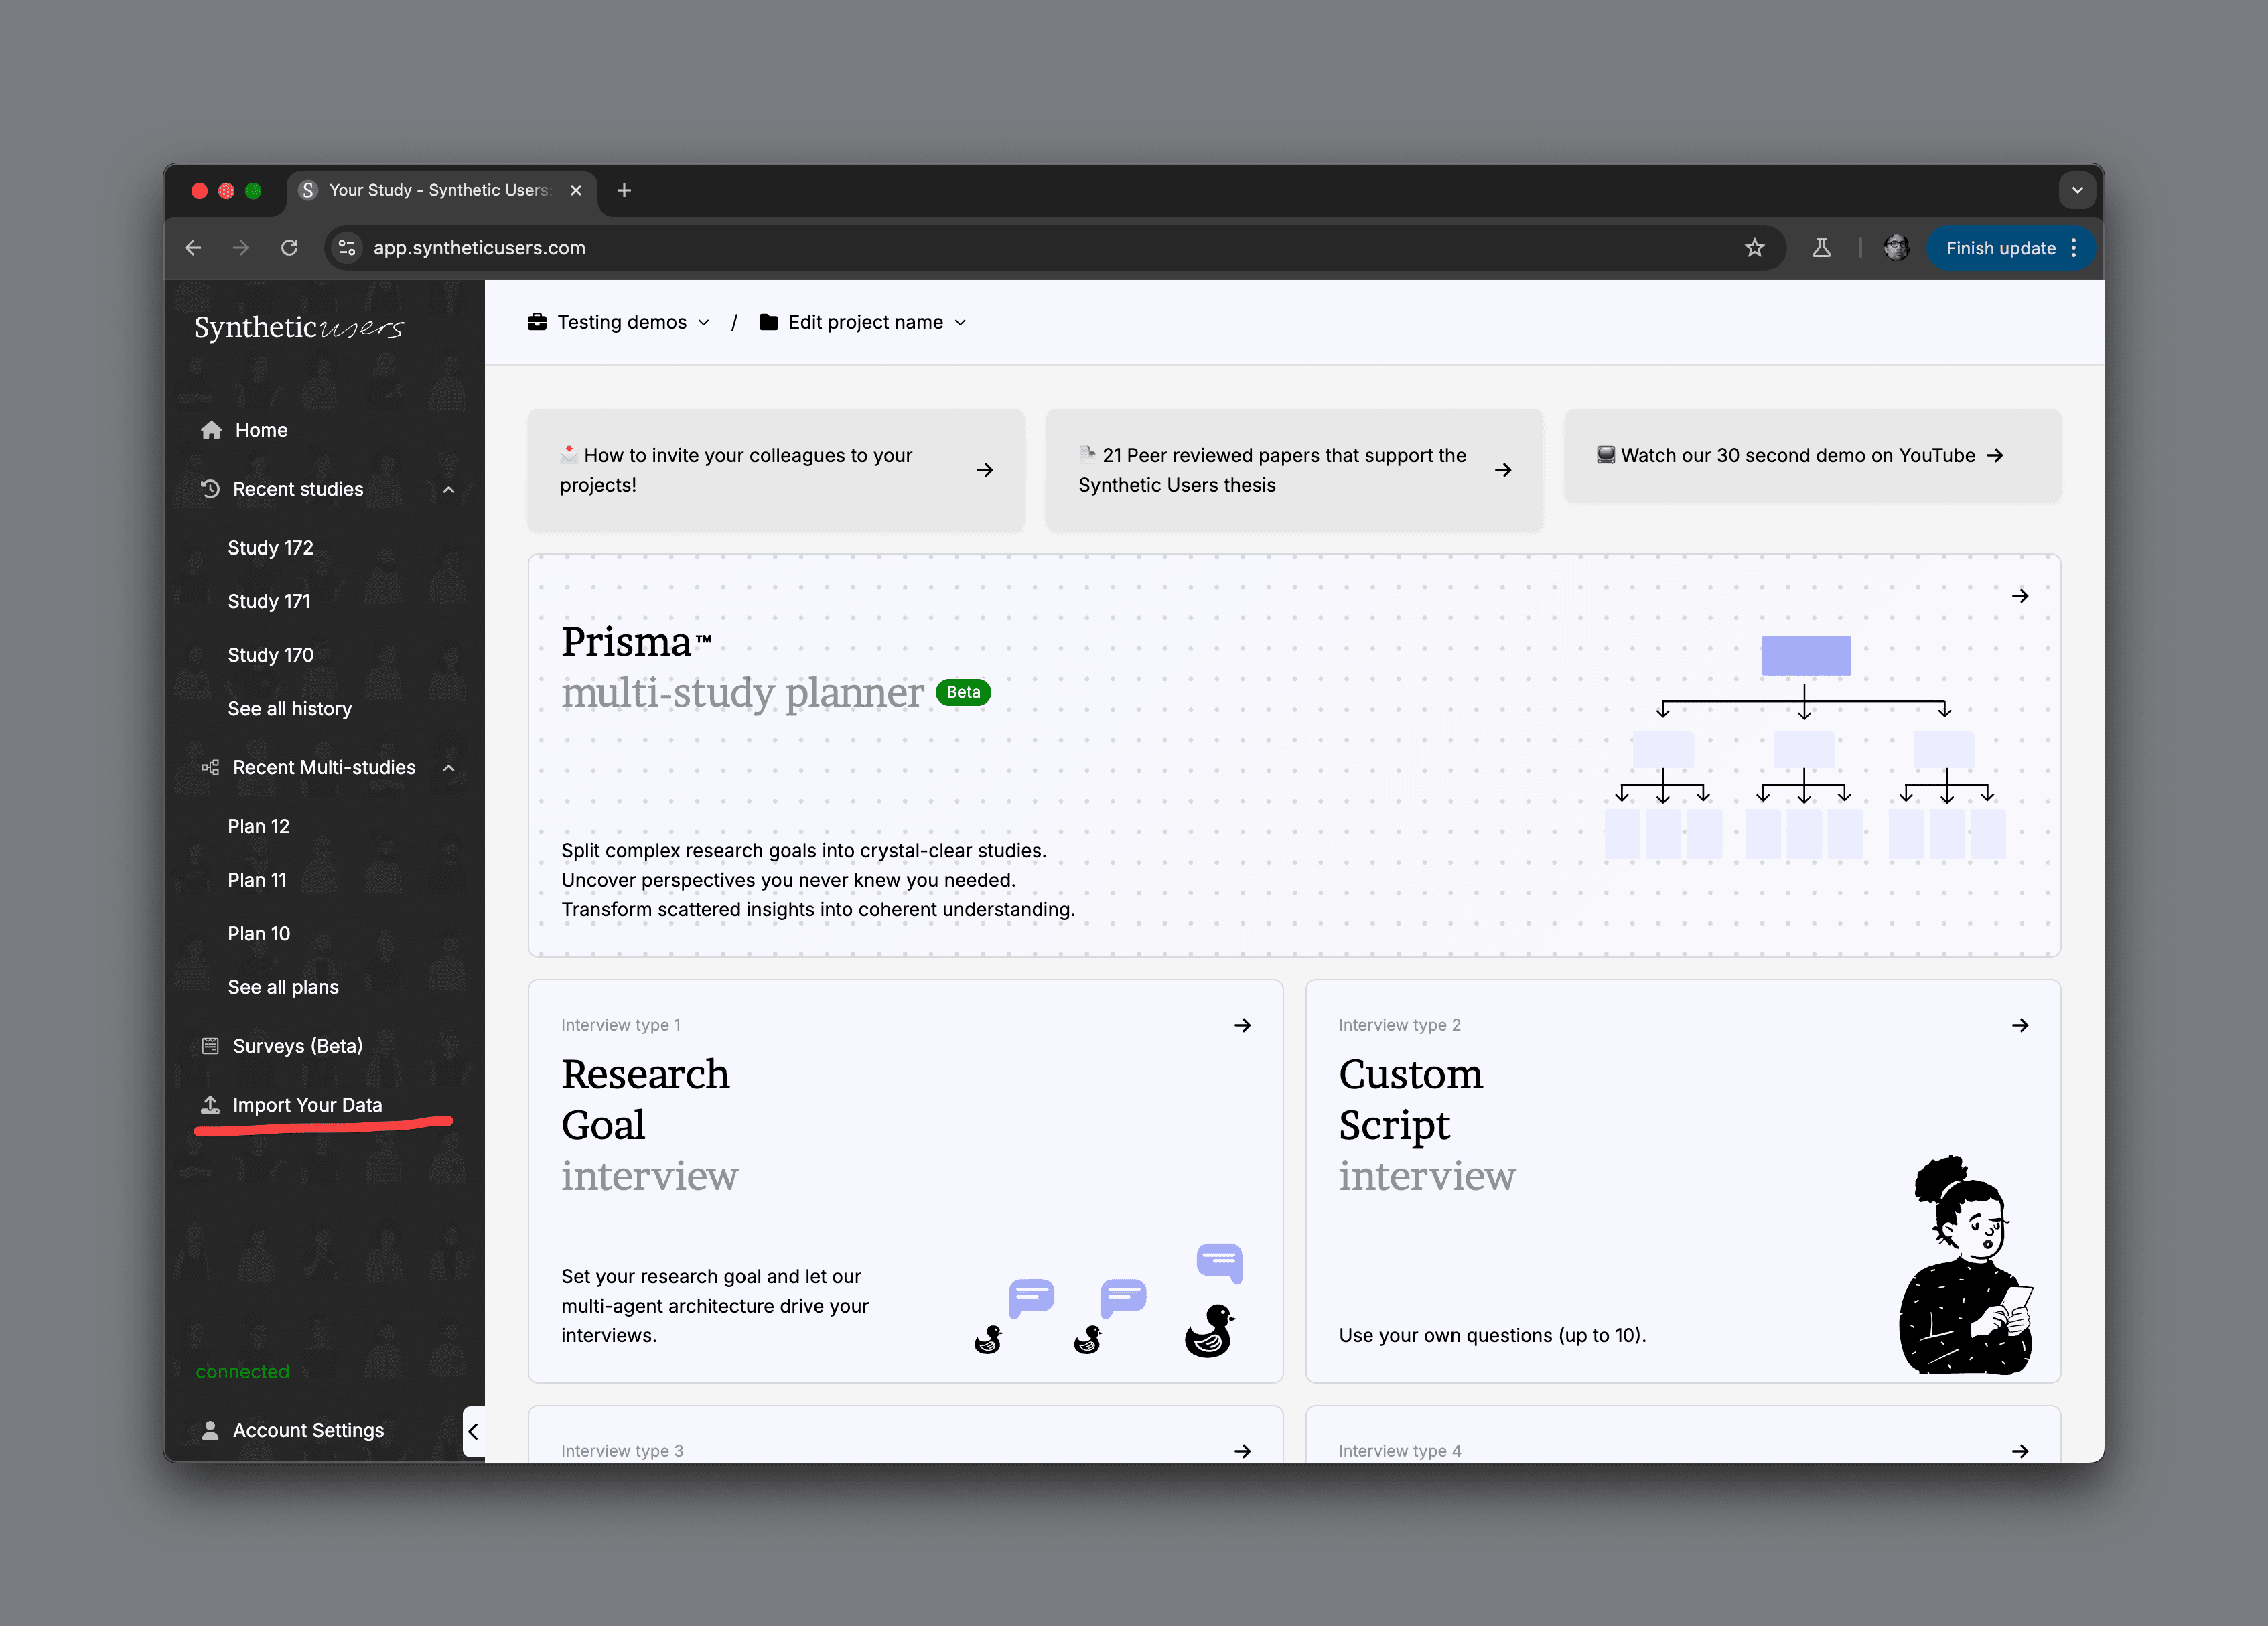The image size is (2268, 1626).
Task: Click the Import Your Data upload icon
Action: pos(210,1105)
